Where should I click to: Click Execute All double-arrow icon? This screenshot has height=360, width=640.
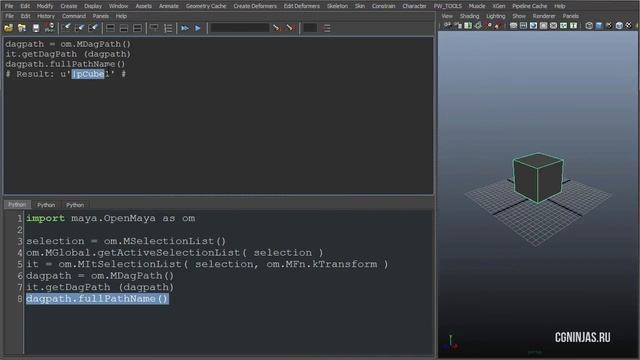185,28
